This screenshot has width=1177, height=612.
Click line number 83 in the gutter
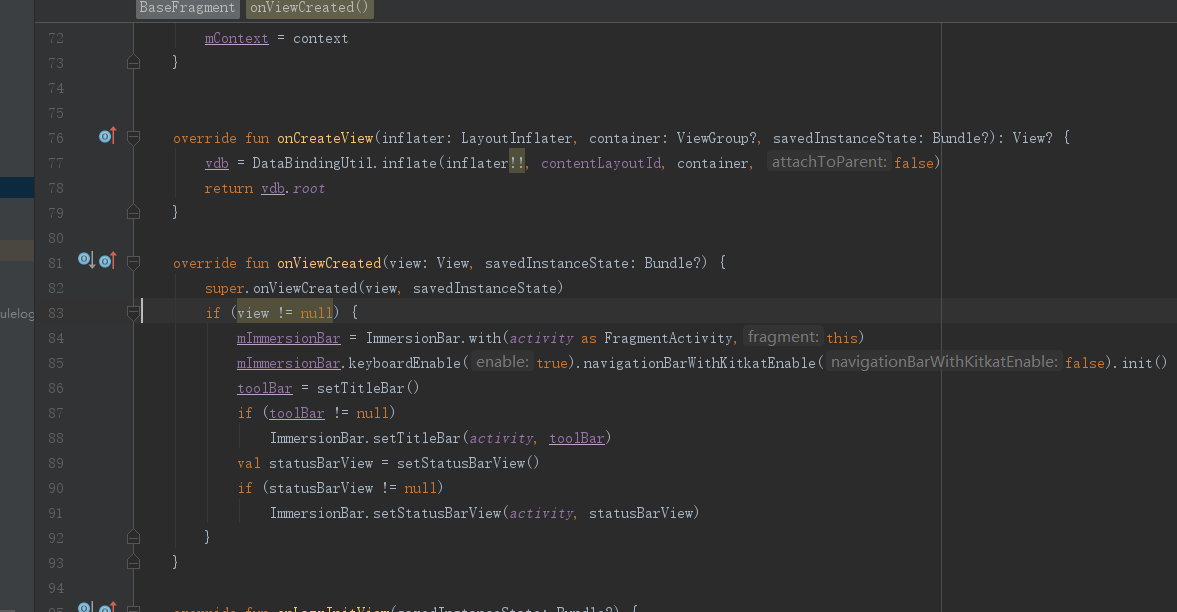pyautogui.click(x=55, y=312)
